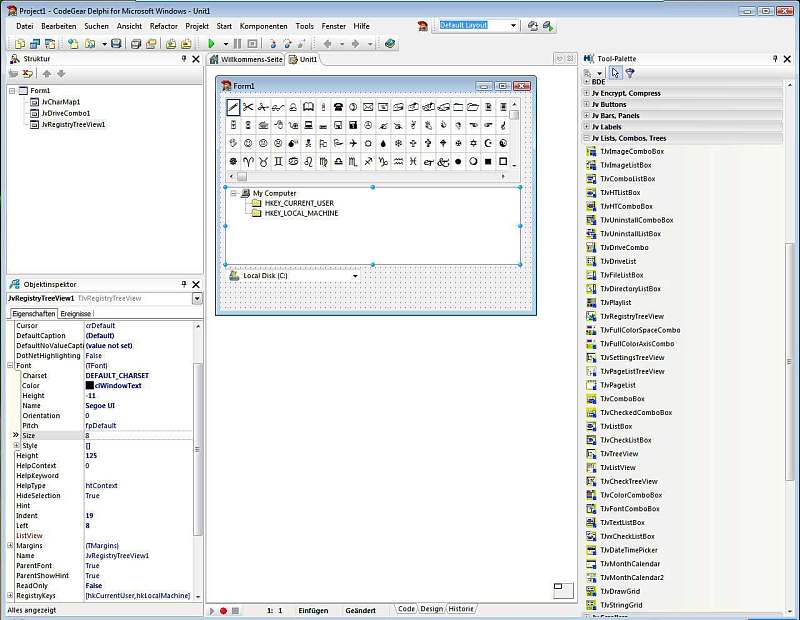This screenshot has height=620, width=800.
Task: Select the arrow pointer tool in Tool-Palette
Action: [x=616, y=72]
